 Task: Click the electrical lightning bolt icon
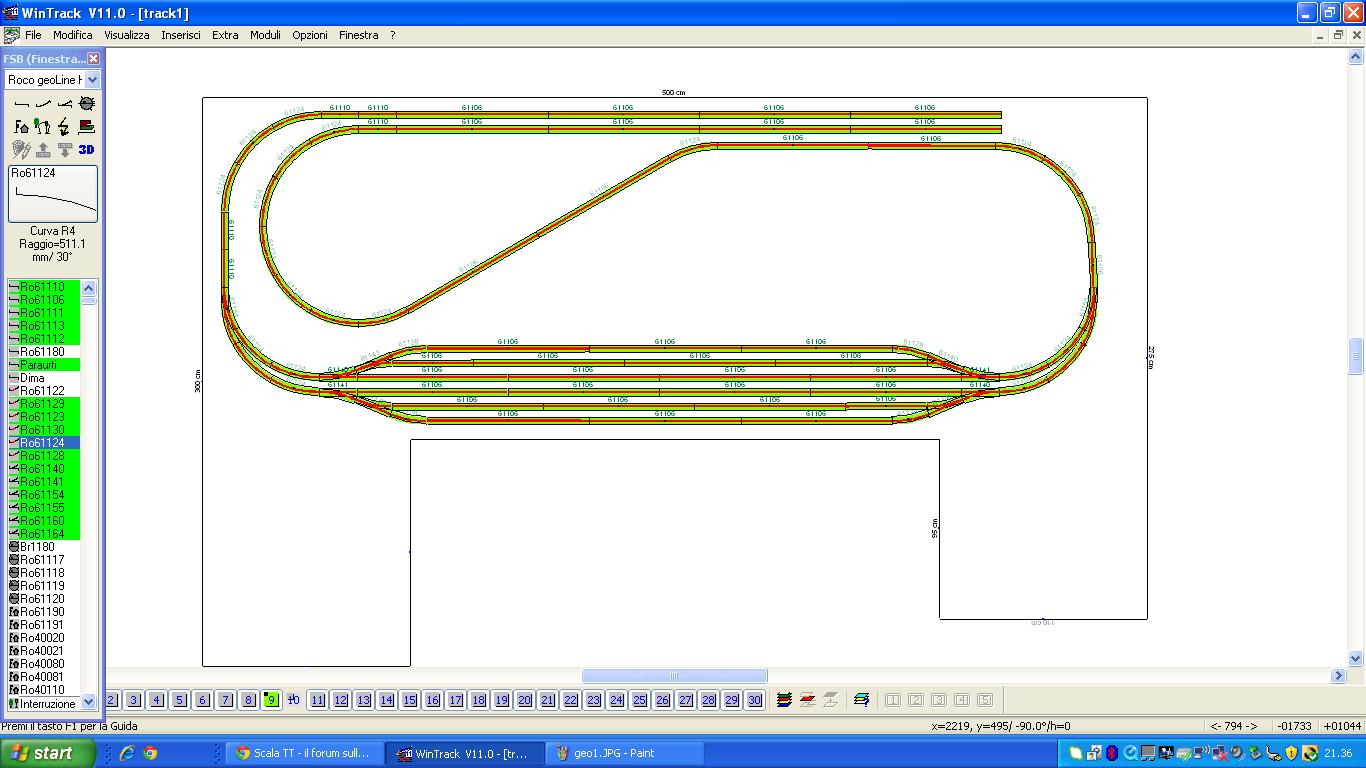[65, 126]
